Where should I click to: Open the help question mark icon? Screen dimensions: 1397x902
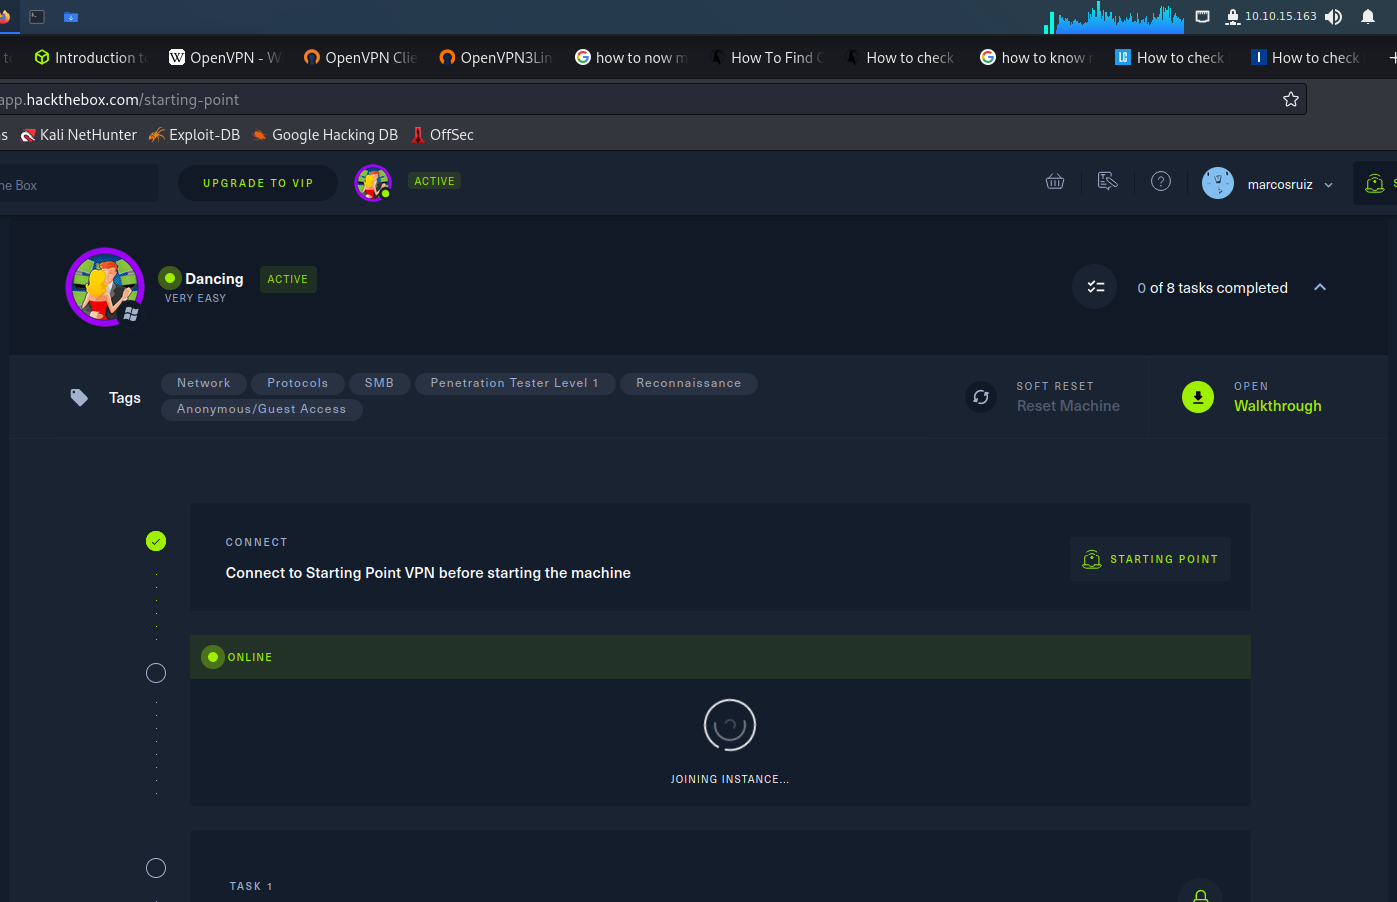pyautogui.click(x=1160, y=182)
